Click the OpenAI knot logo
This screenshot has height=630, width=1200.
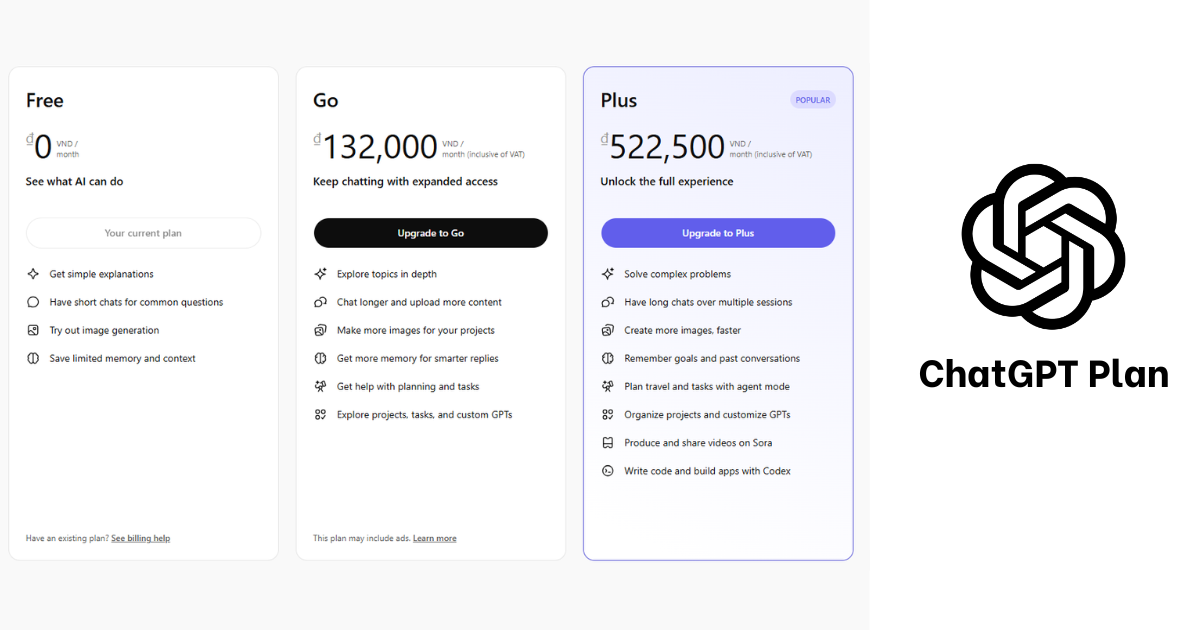point(1043,247)
